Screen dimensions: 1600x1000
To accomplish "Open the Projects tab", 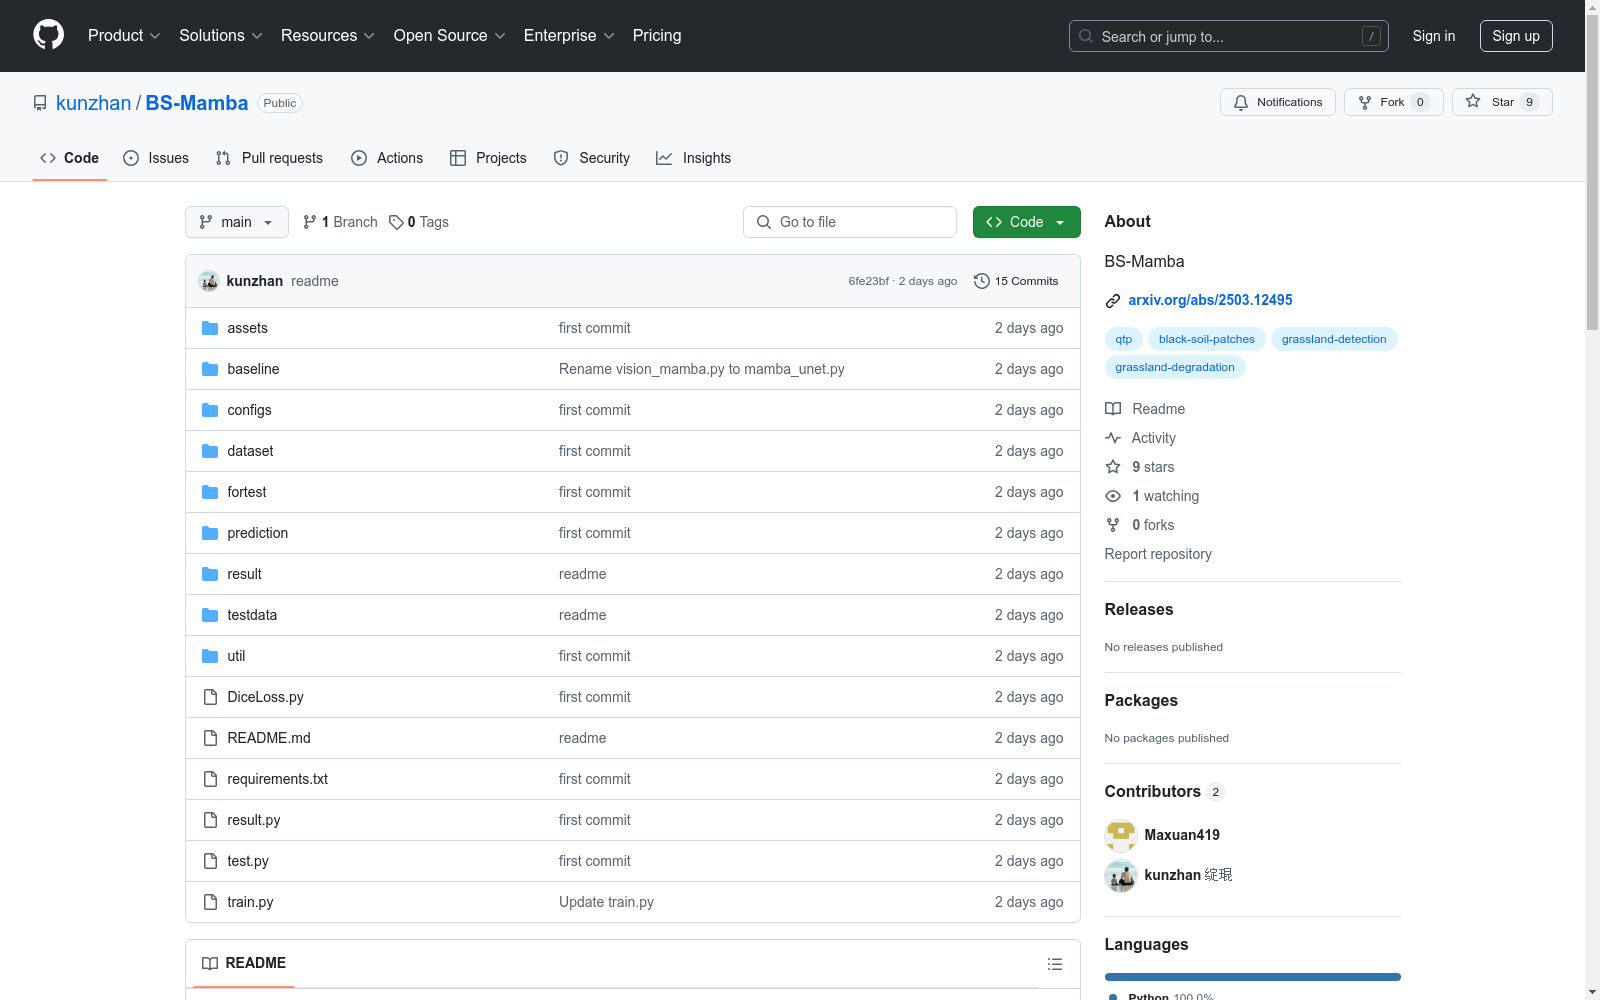I will tap(488, 158).
